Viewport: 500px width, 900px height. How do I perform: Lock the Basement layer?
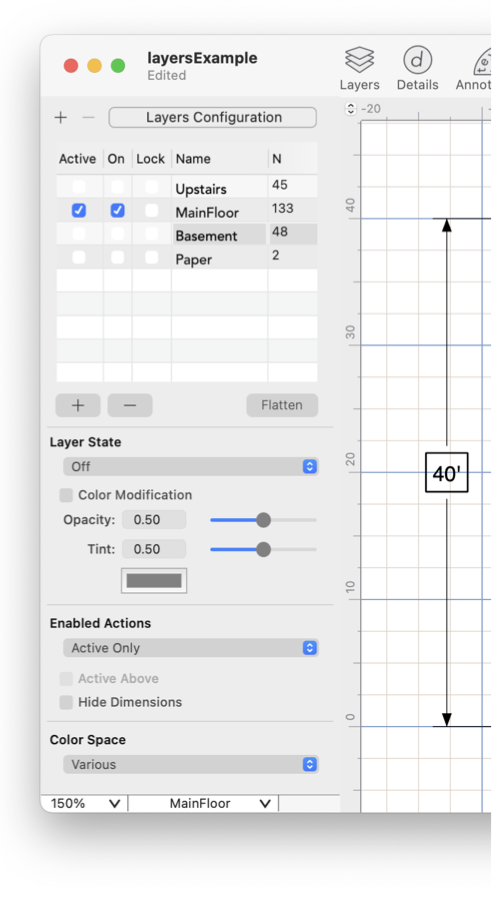tap(152, 234)
